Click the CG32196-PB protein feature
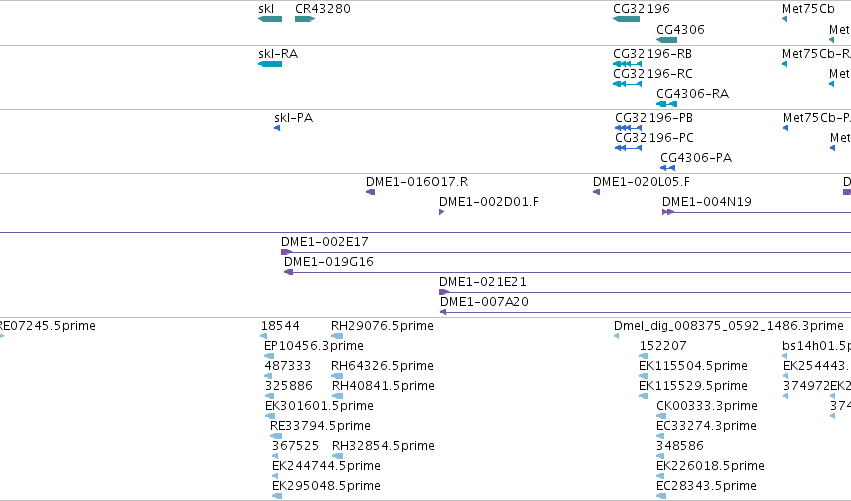This screenshot has width=851, height=501. click(628, 128)
